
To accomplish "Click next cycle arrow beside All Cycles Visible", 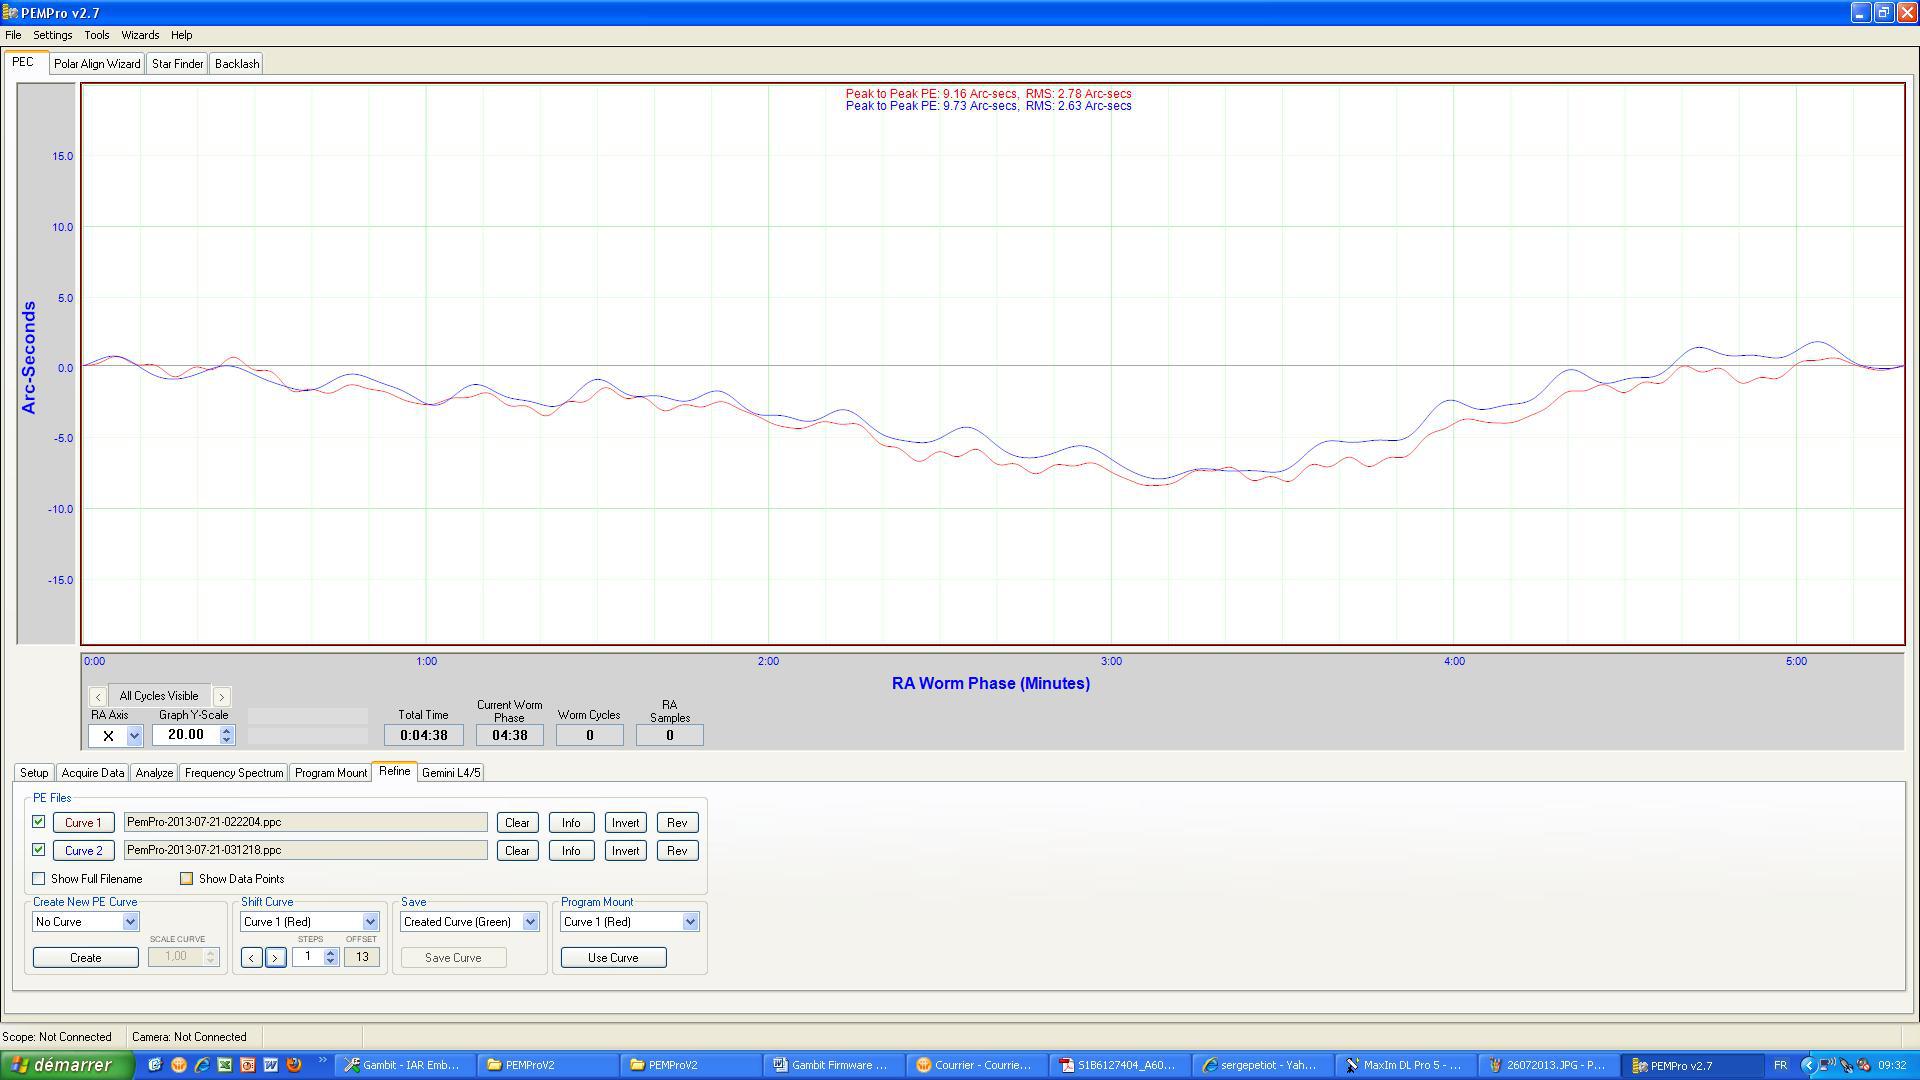I will [x=221, y=697].
